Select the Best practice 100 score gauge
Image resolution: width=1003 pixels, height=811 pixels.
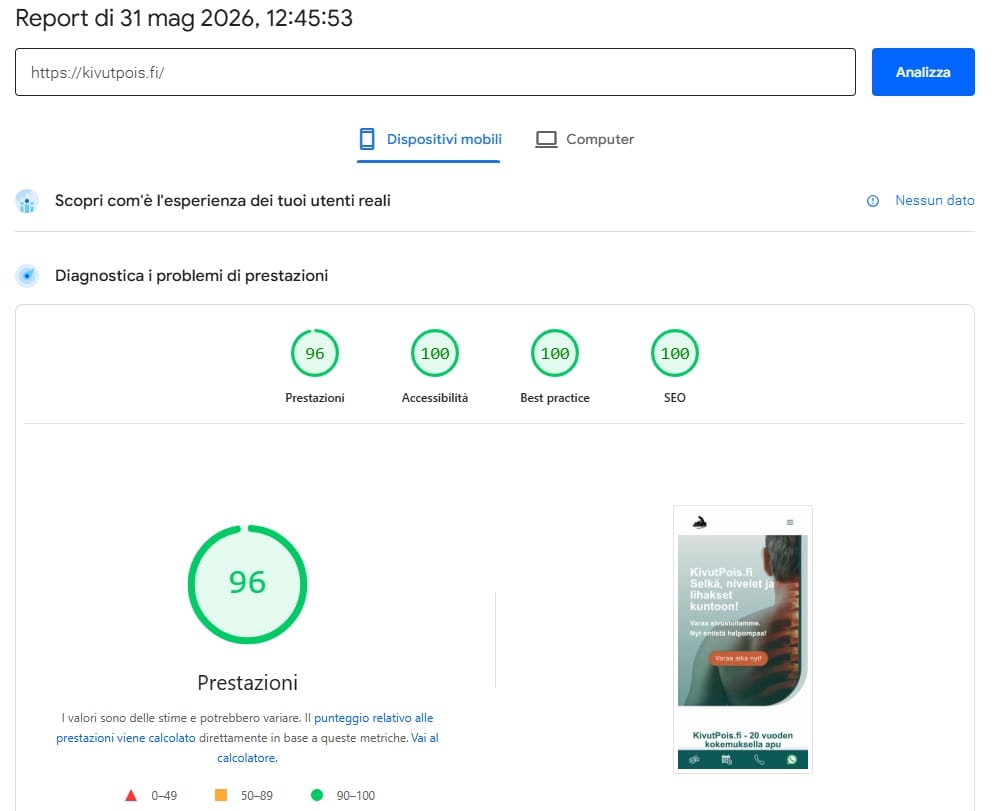[555, 353]
